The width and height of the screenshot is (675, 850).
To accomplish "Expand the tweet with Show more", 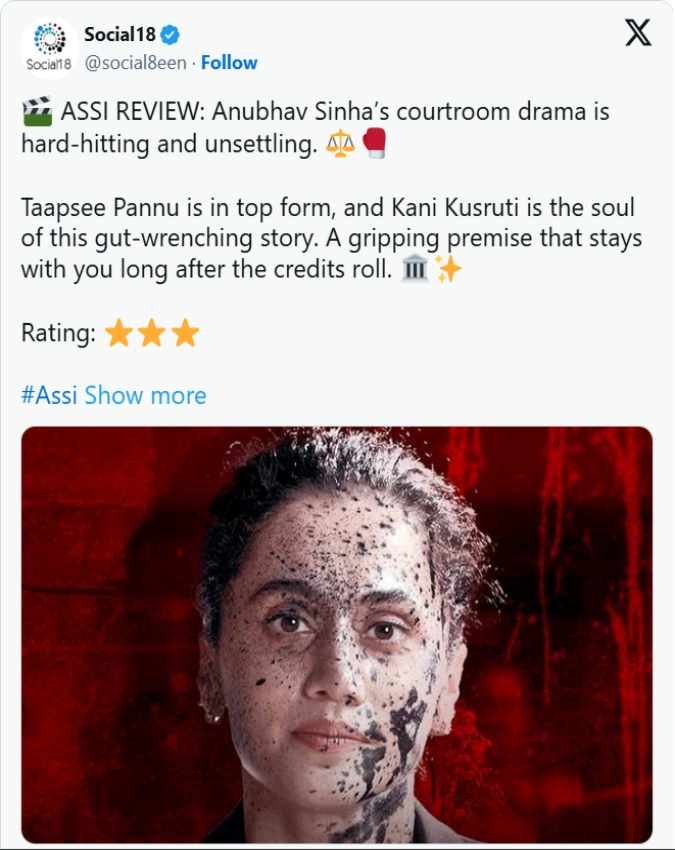I will coord(145,395).
